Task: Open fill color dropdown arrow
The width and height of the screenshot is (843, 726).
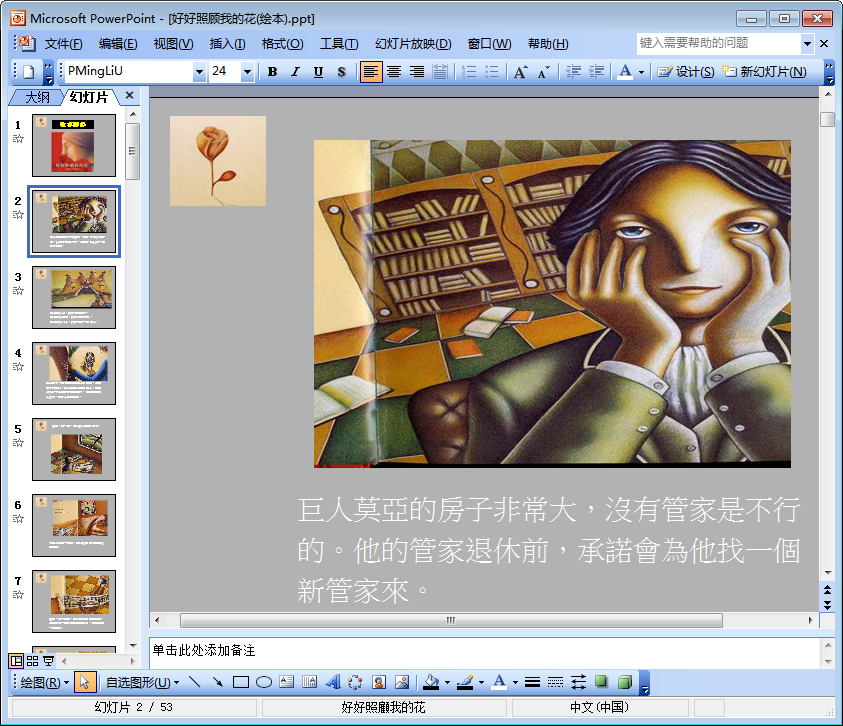Action: pos(447,683)
